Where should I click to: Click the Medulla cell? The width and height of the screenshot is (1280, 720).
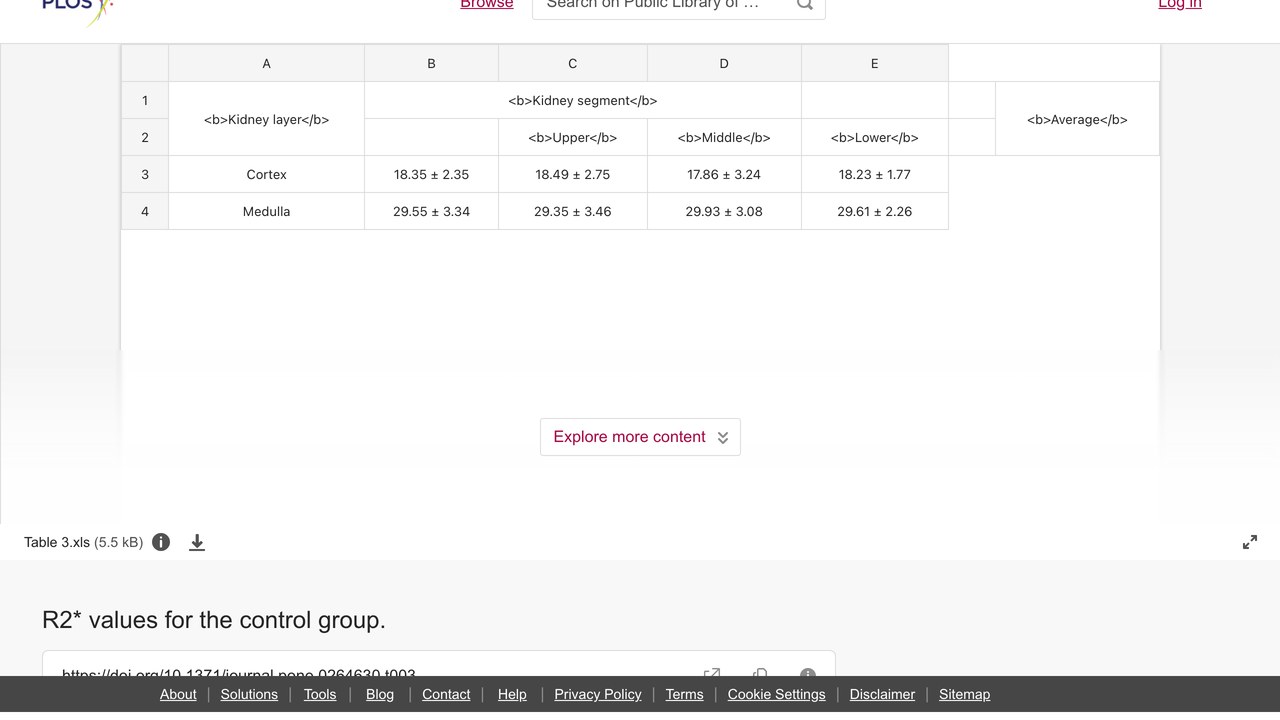pyautogui.click(x=266, y=211)
